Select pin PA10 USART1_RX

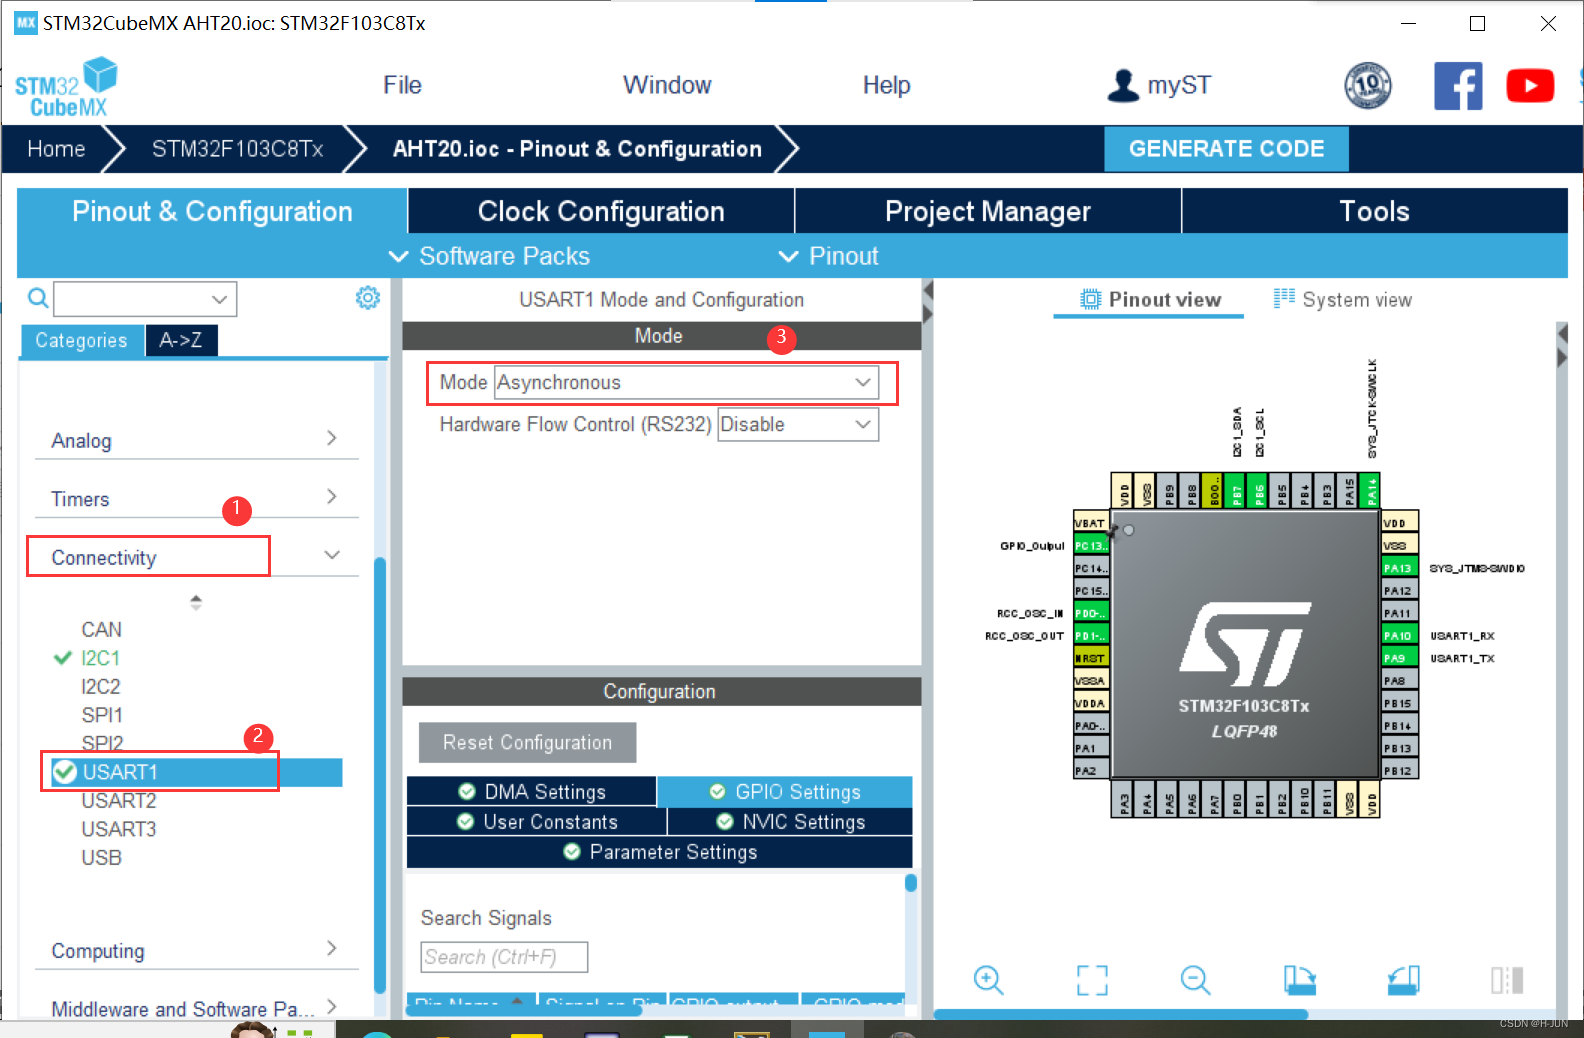click(x=1398, y=636)
